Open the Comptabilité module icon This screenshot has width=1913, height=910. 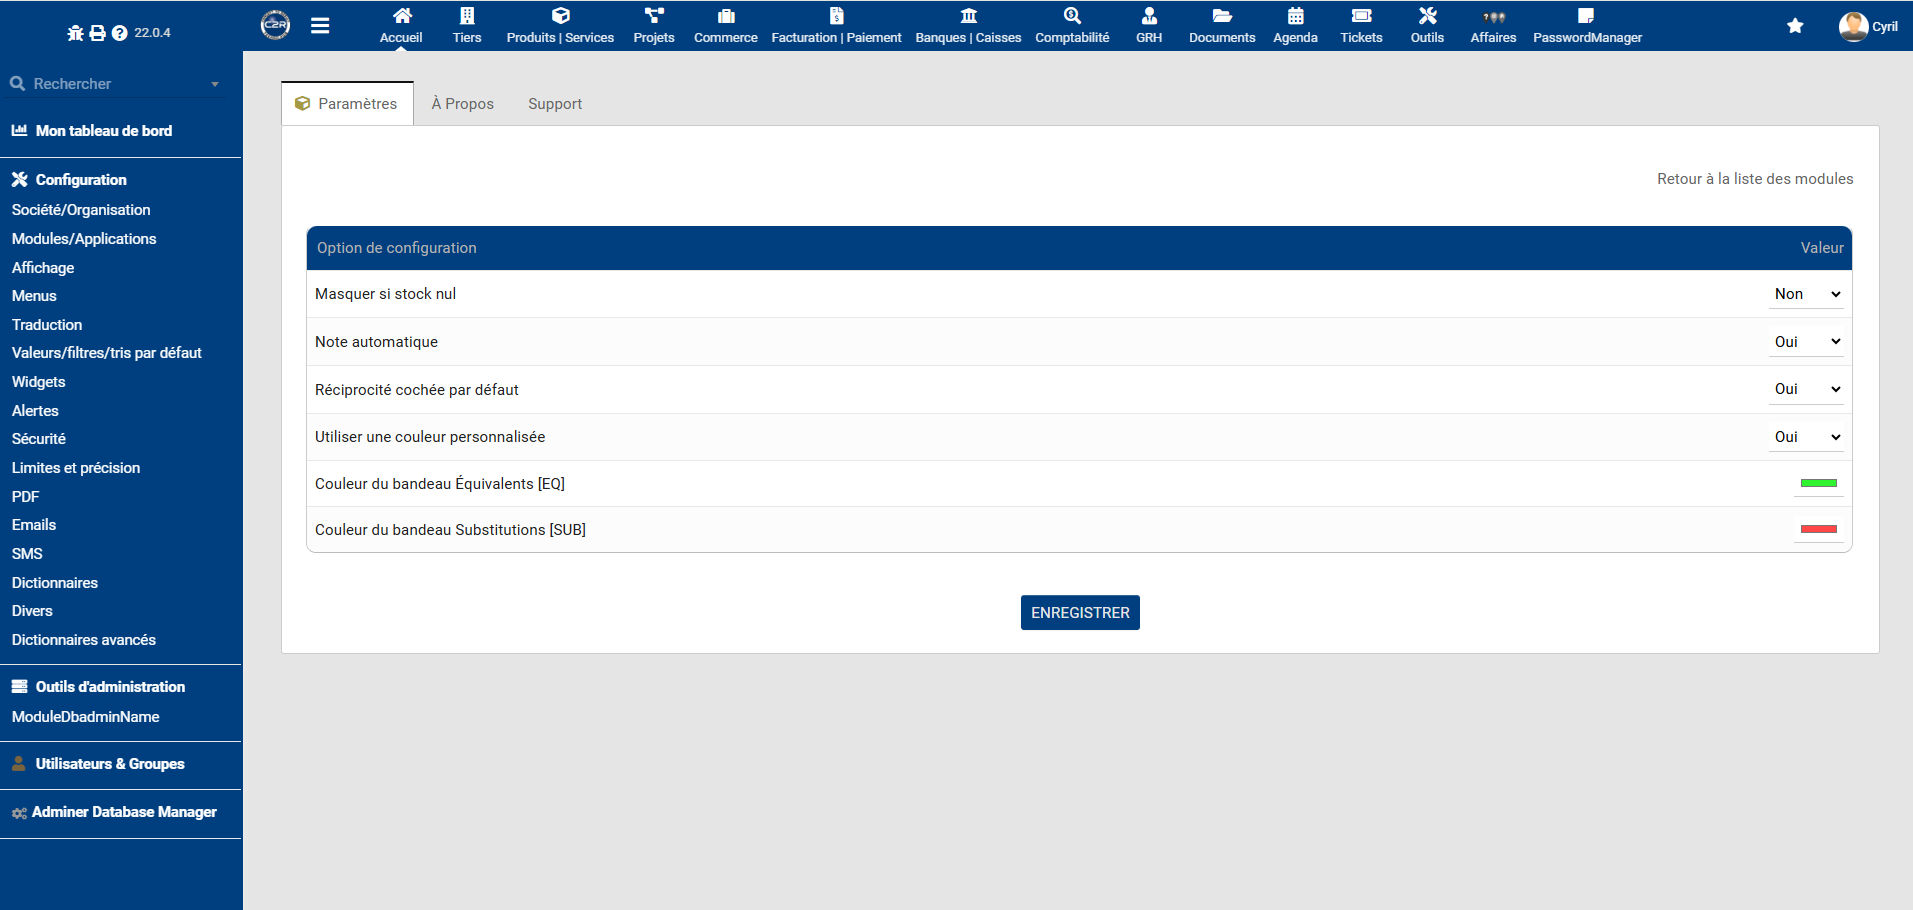pos(1072,16)
